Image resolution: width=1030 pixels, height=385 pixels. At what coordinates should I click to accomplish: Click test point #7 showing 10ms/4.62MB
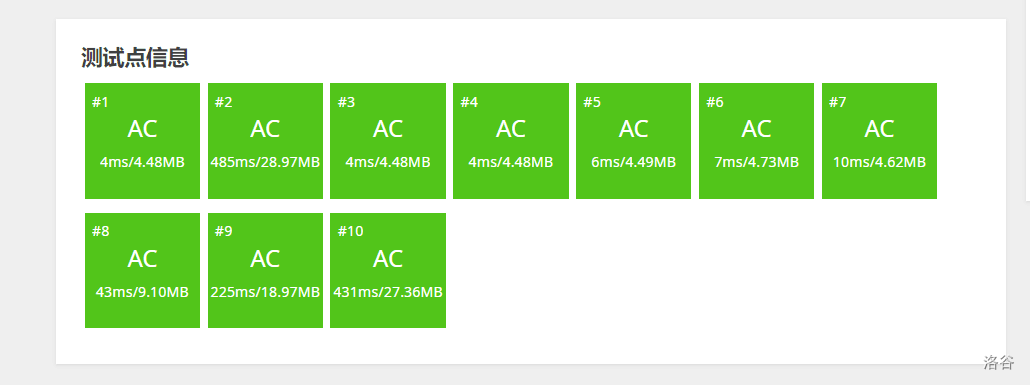click(x=879, y=141)
